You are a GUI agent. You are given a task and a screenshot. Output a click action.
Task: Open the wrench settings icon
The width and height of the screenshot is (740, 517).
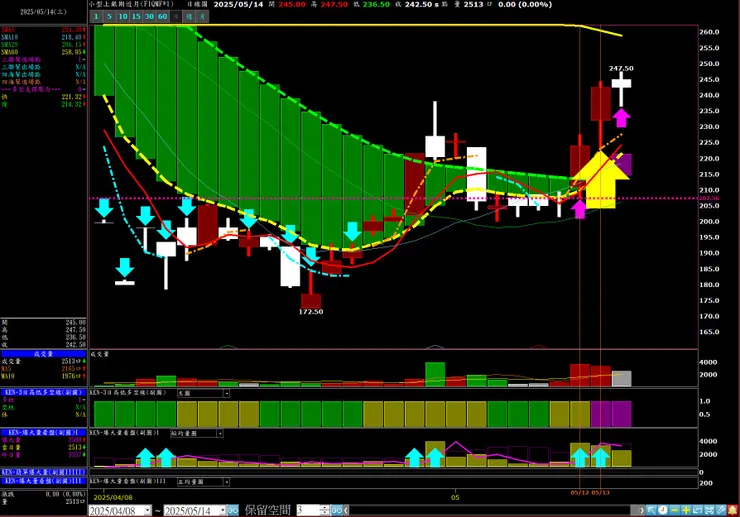point(721,510)
